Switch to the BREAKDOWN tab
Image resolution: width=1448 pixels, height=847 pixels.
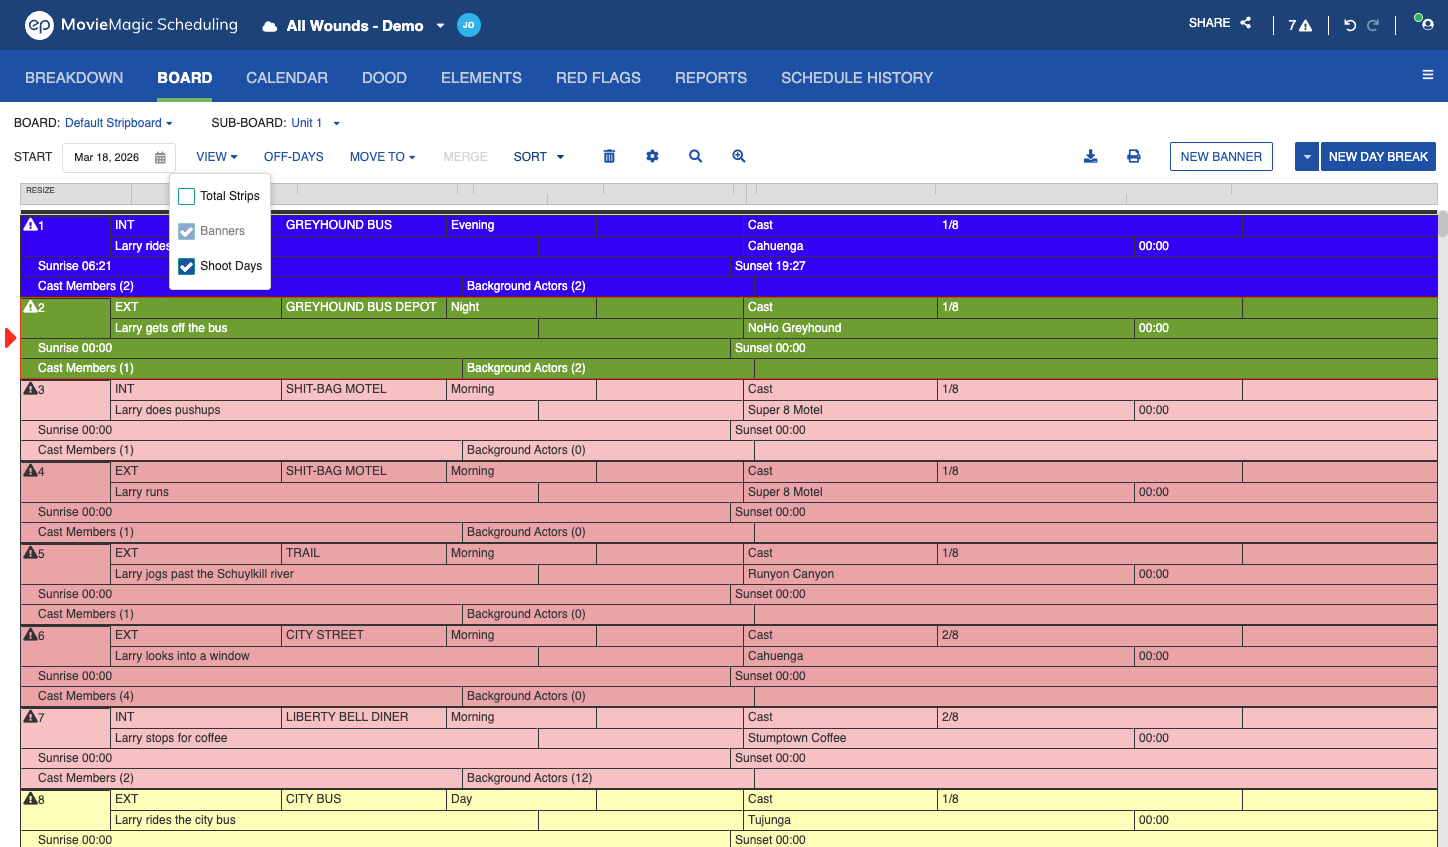pos(74,77)
